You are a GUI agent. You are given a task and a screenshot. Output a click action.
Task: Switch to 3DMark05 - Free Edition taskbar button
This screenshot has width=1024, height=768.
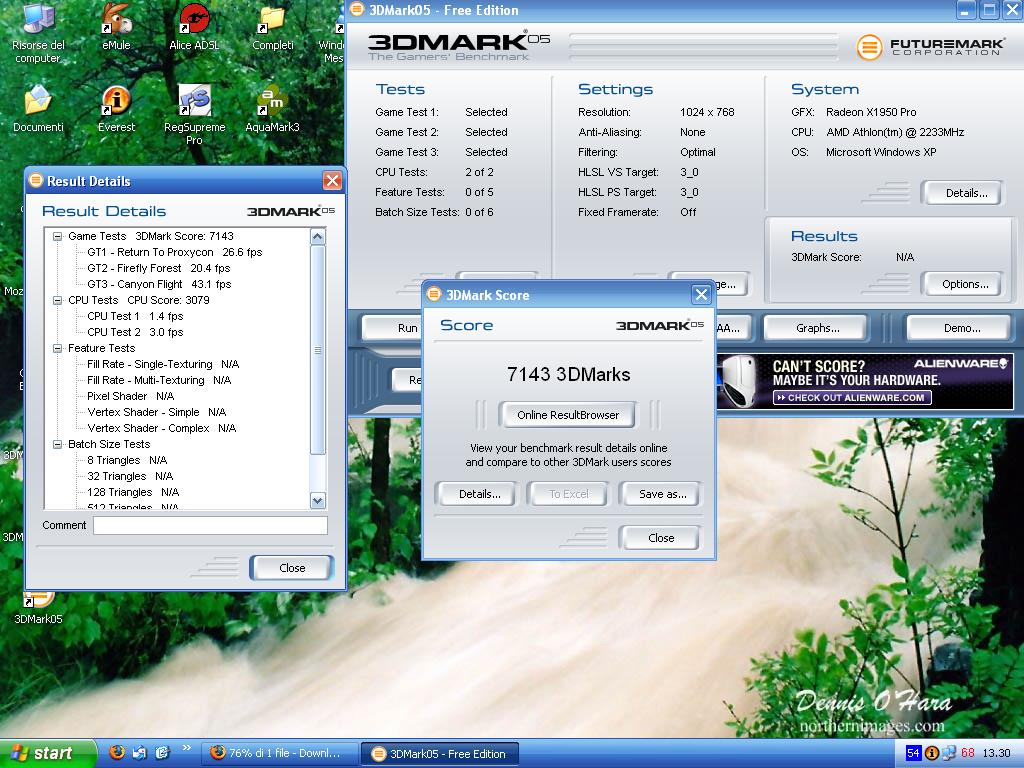click(x=440, y=754)
